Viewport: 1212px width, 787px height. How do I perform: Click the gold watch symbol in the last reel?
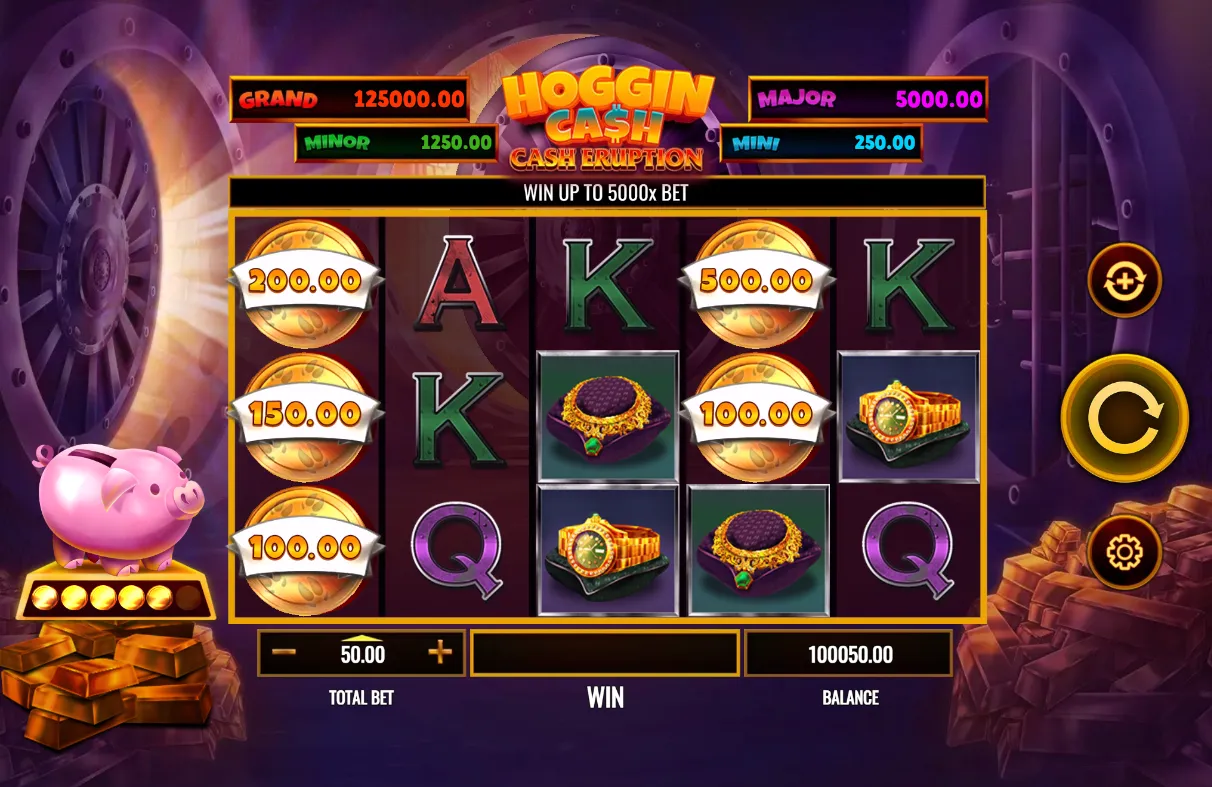click(x=909, y=417)
